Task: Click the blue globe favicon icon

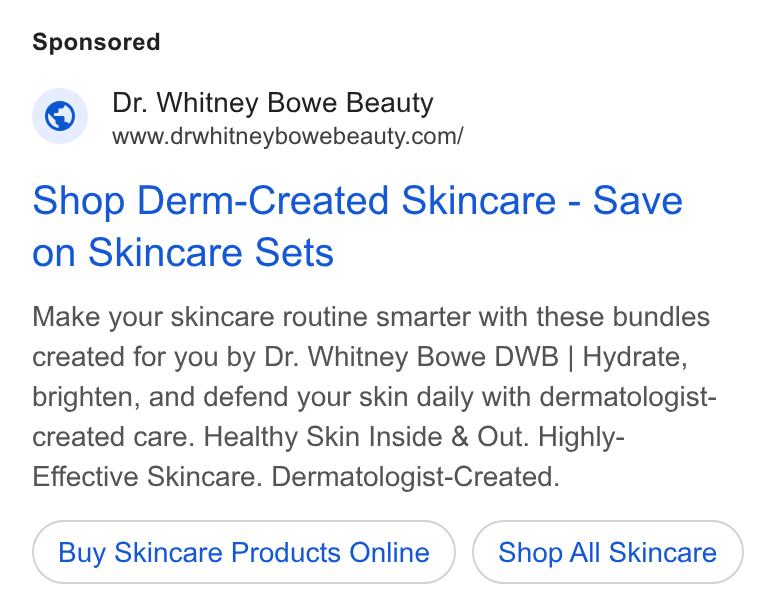Action: click(x=60, y=116)
